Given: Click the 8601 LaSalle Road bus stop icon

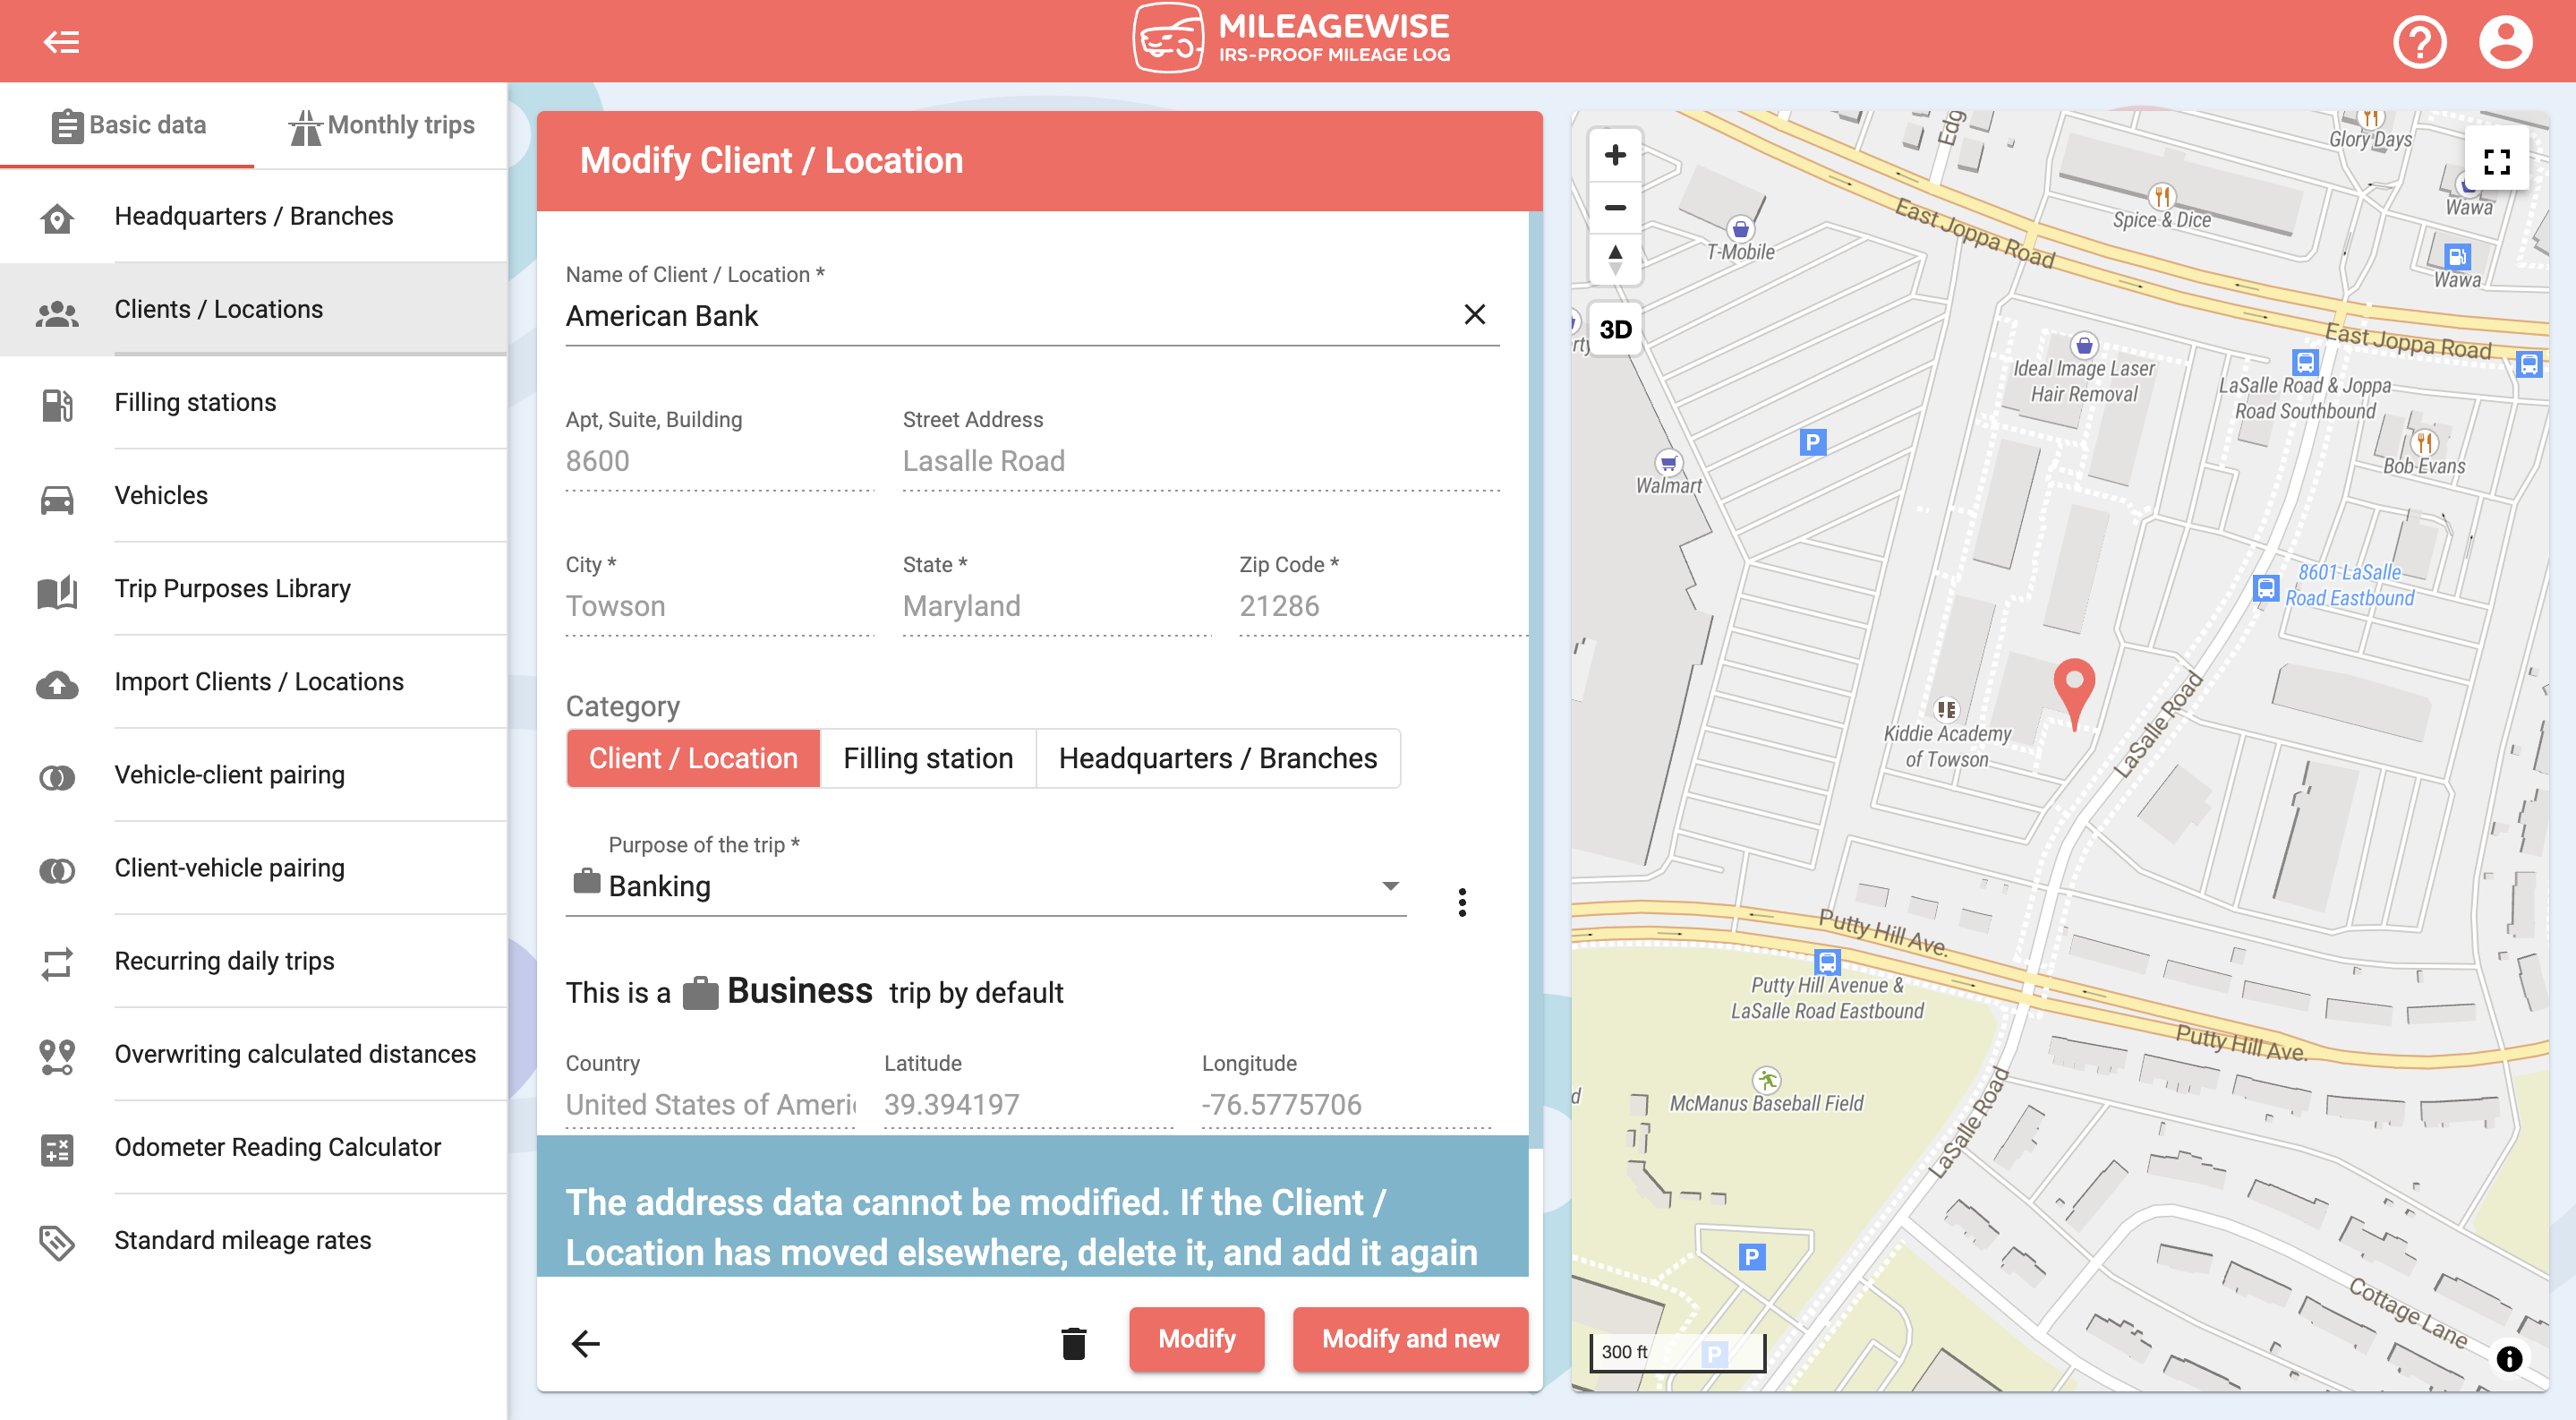Looking at the screenshot, I should pyautogui.click(x=2266, y=587).
